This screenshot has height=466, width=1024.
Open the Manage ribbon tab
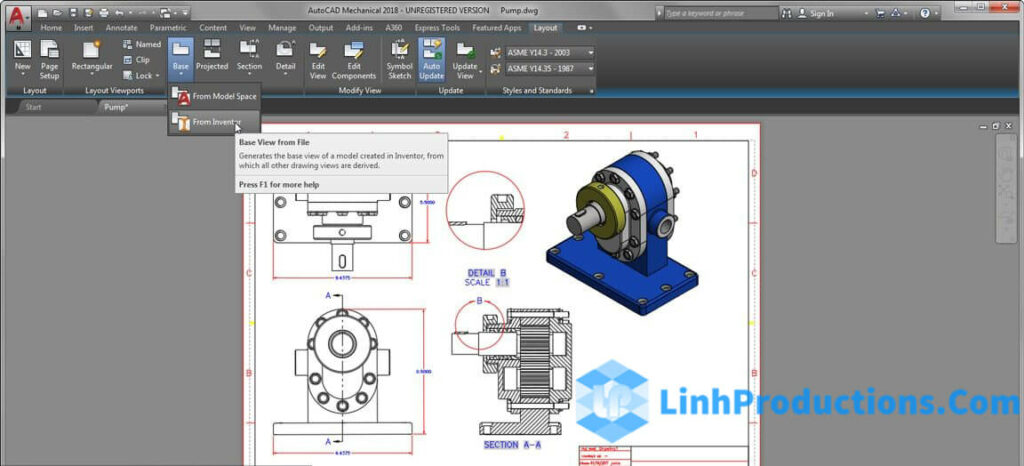click(x=282, y=28)
